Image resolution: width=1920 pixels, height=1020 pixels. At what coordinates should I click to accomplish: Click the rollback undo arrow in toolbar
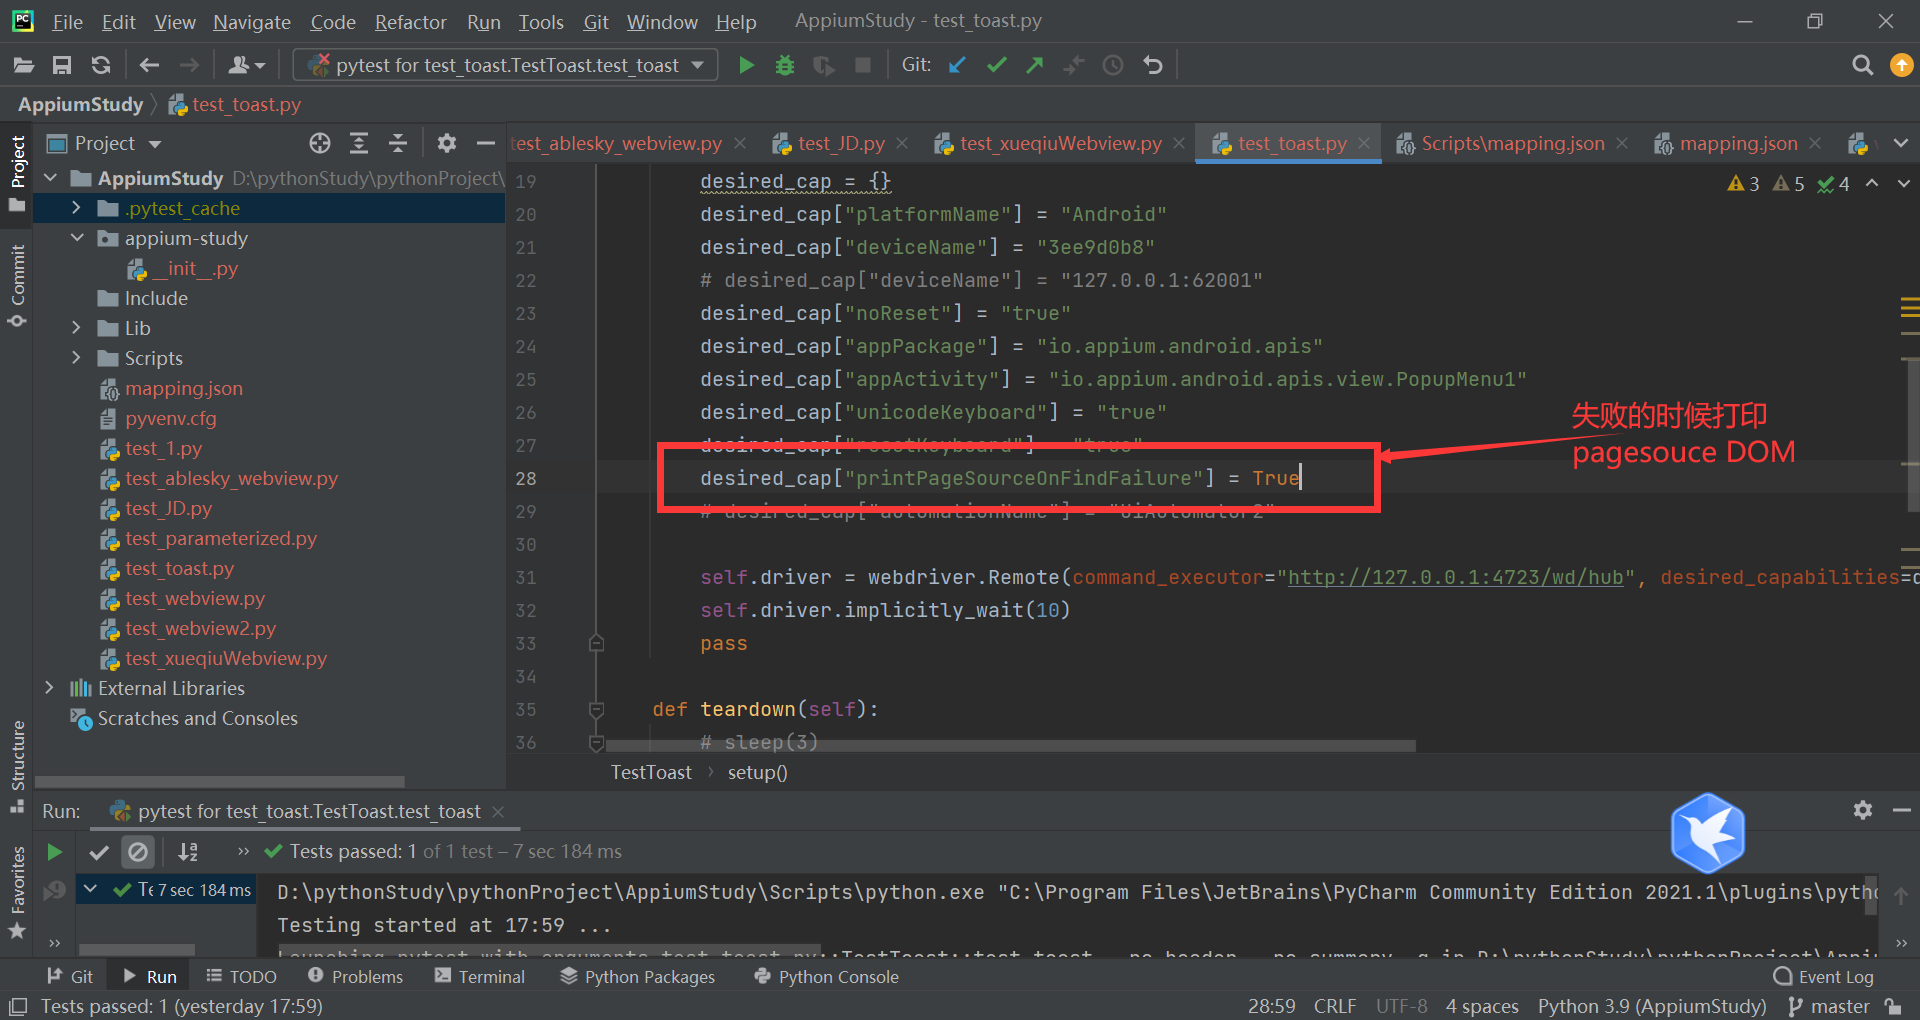(1153, 65)
